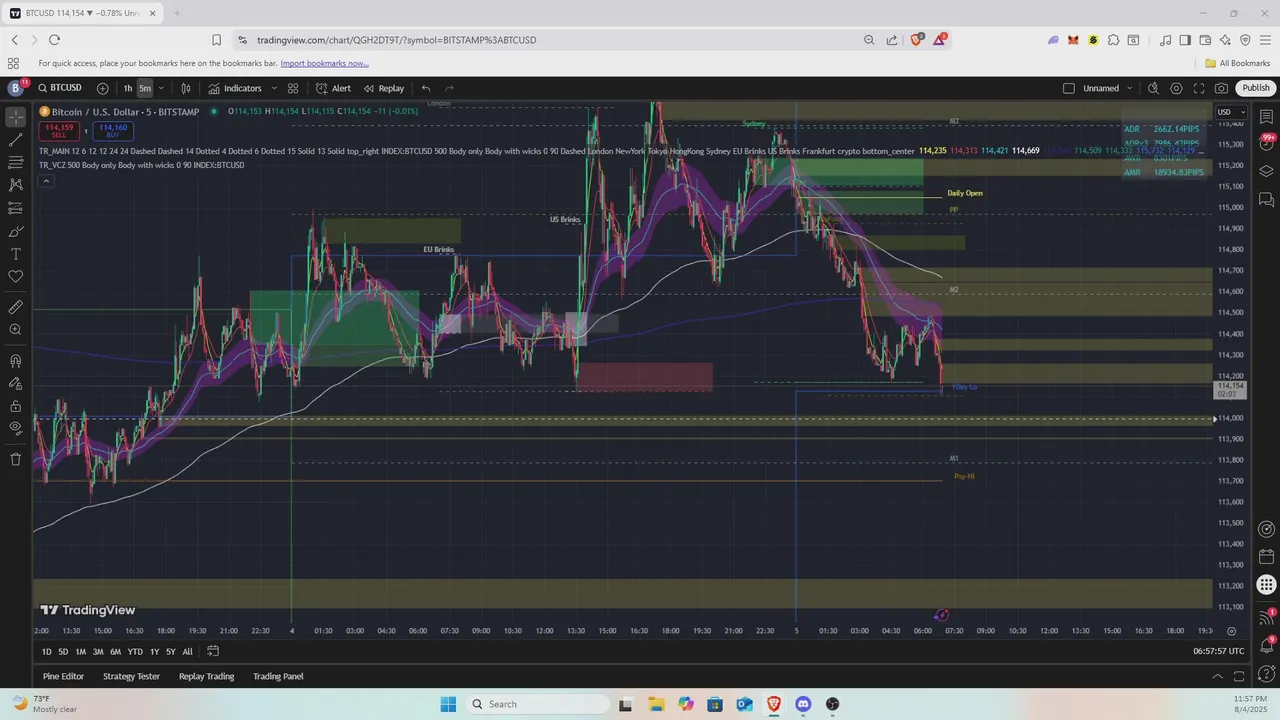1280x720 pixels.
Task: Open Windows Start menu
Action: pos(448,704)
